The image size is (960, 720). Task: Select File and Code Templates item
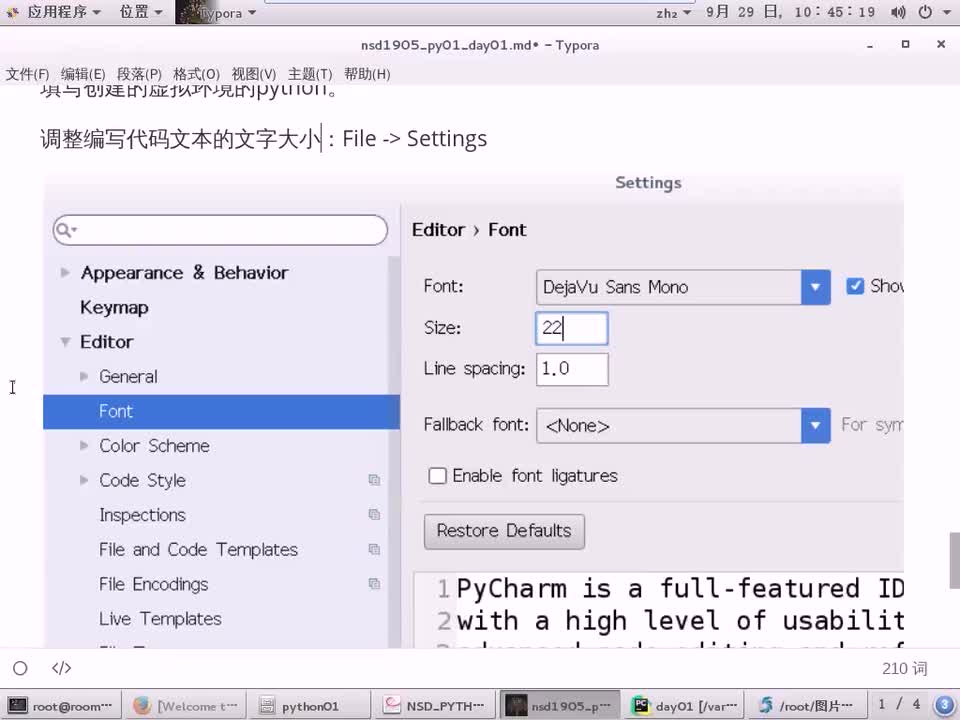pyautogui.click(x=198, y=550)
